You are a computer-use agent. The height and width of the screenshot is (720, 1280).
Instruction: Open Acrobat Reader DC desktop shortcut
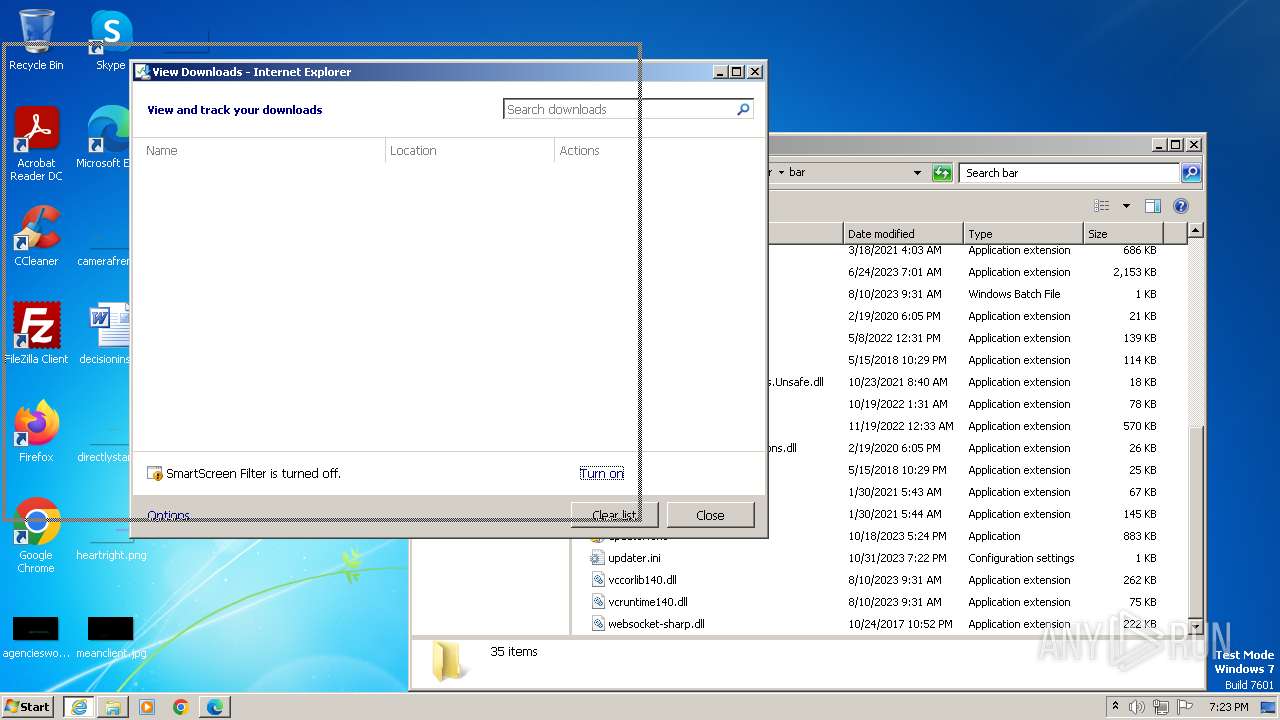tap(36, 144)
